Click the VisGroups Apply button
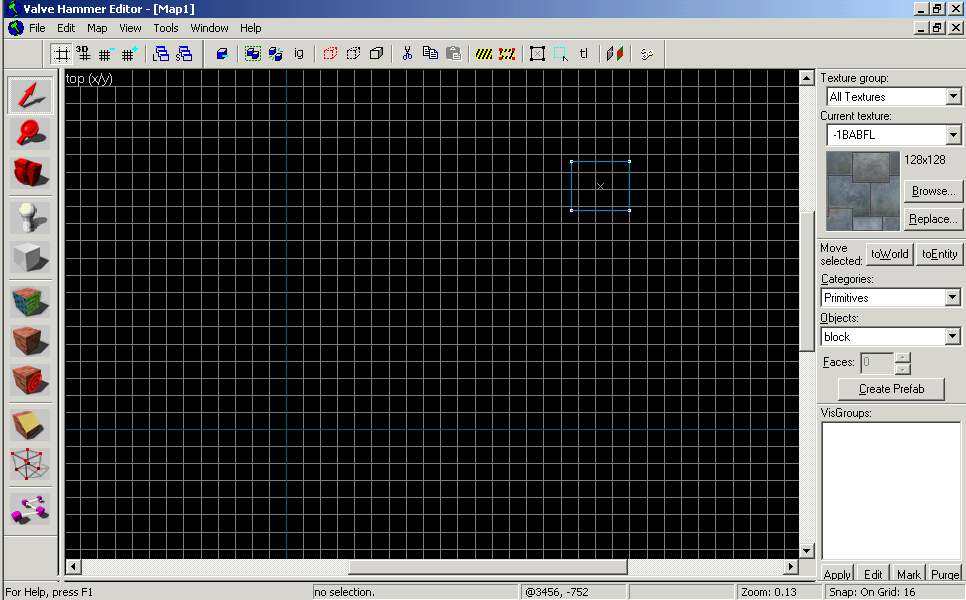The image size is (966, 600). click(837, 574)
